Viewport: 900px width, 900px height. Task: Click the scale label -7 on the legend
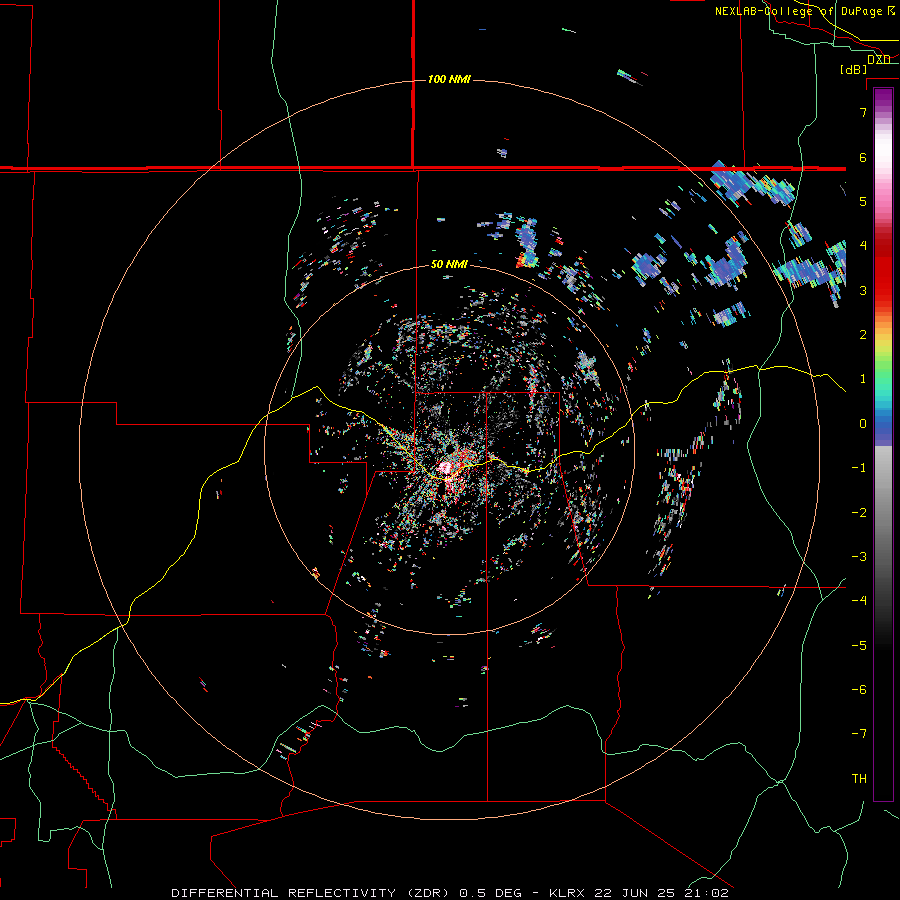[859, 734]
